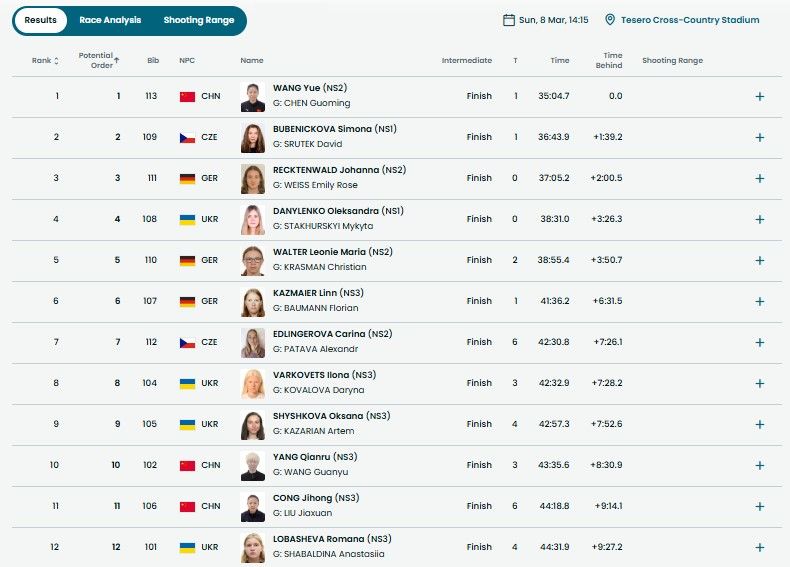Expand details for RECKTENWALD Johanna
This screenshot has width=790, height=567.
click(759, 178)
